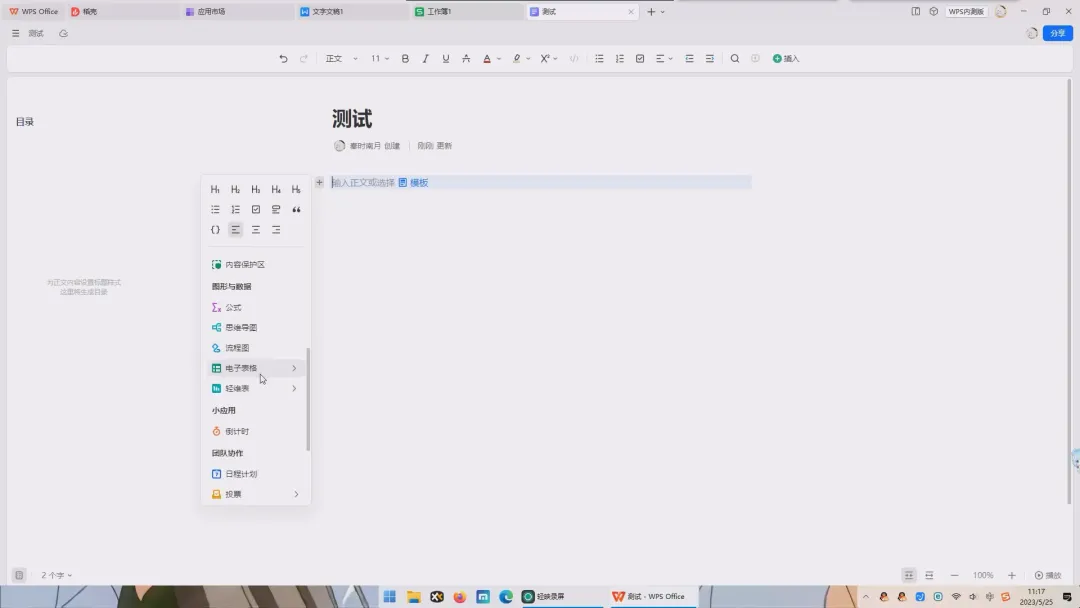The width and height of the screenshot is (1080, 608).
Task: Insert 思维导图 mind map
Action: coord(256,328)
